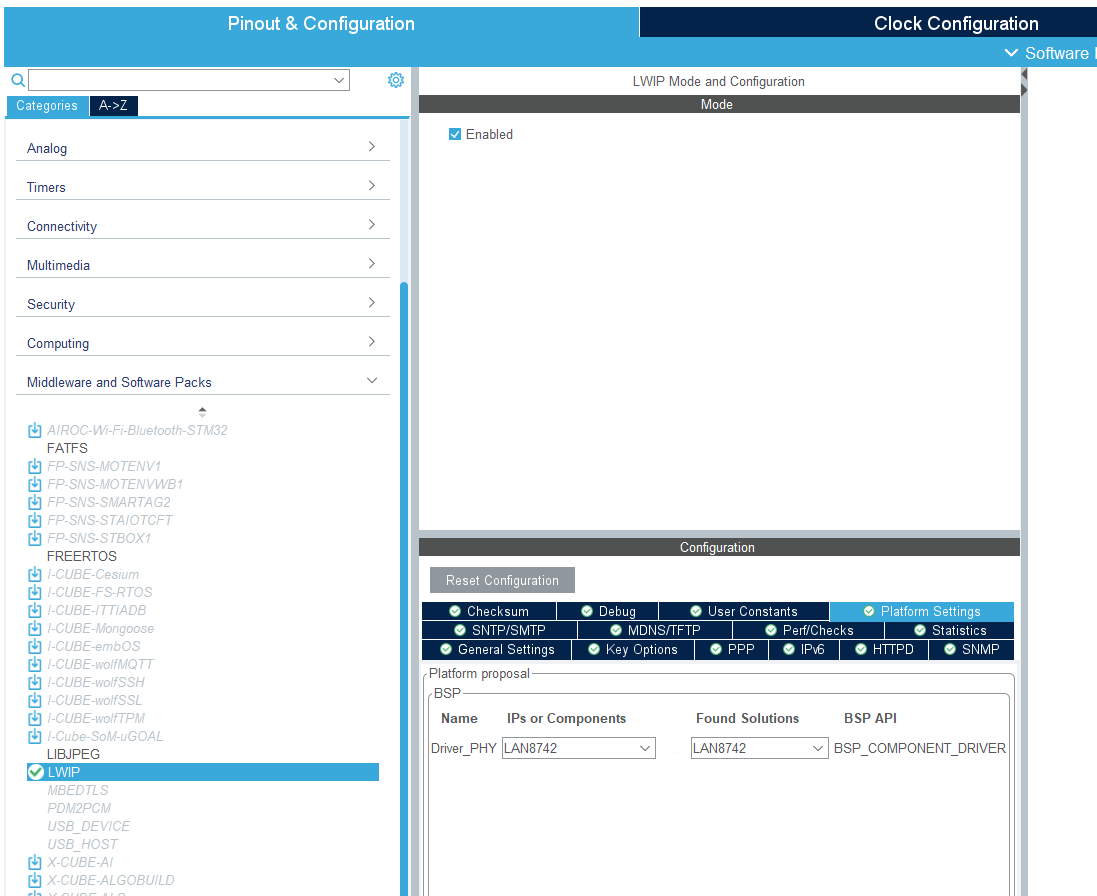The image size is (1097, 896).
Task: Click the Reset Configuration button
Action: 502,580
